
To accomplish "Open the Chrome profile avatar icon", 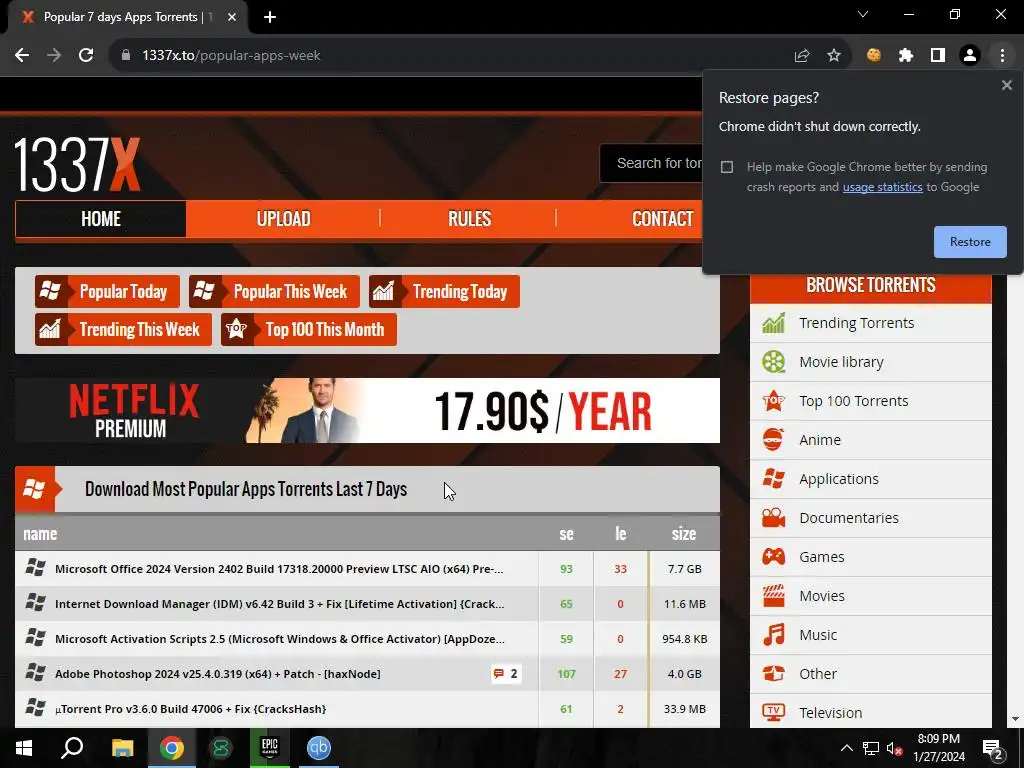I will pos(970,56).
